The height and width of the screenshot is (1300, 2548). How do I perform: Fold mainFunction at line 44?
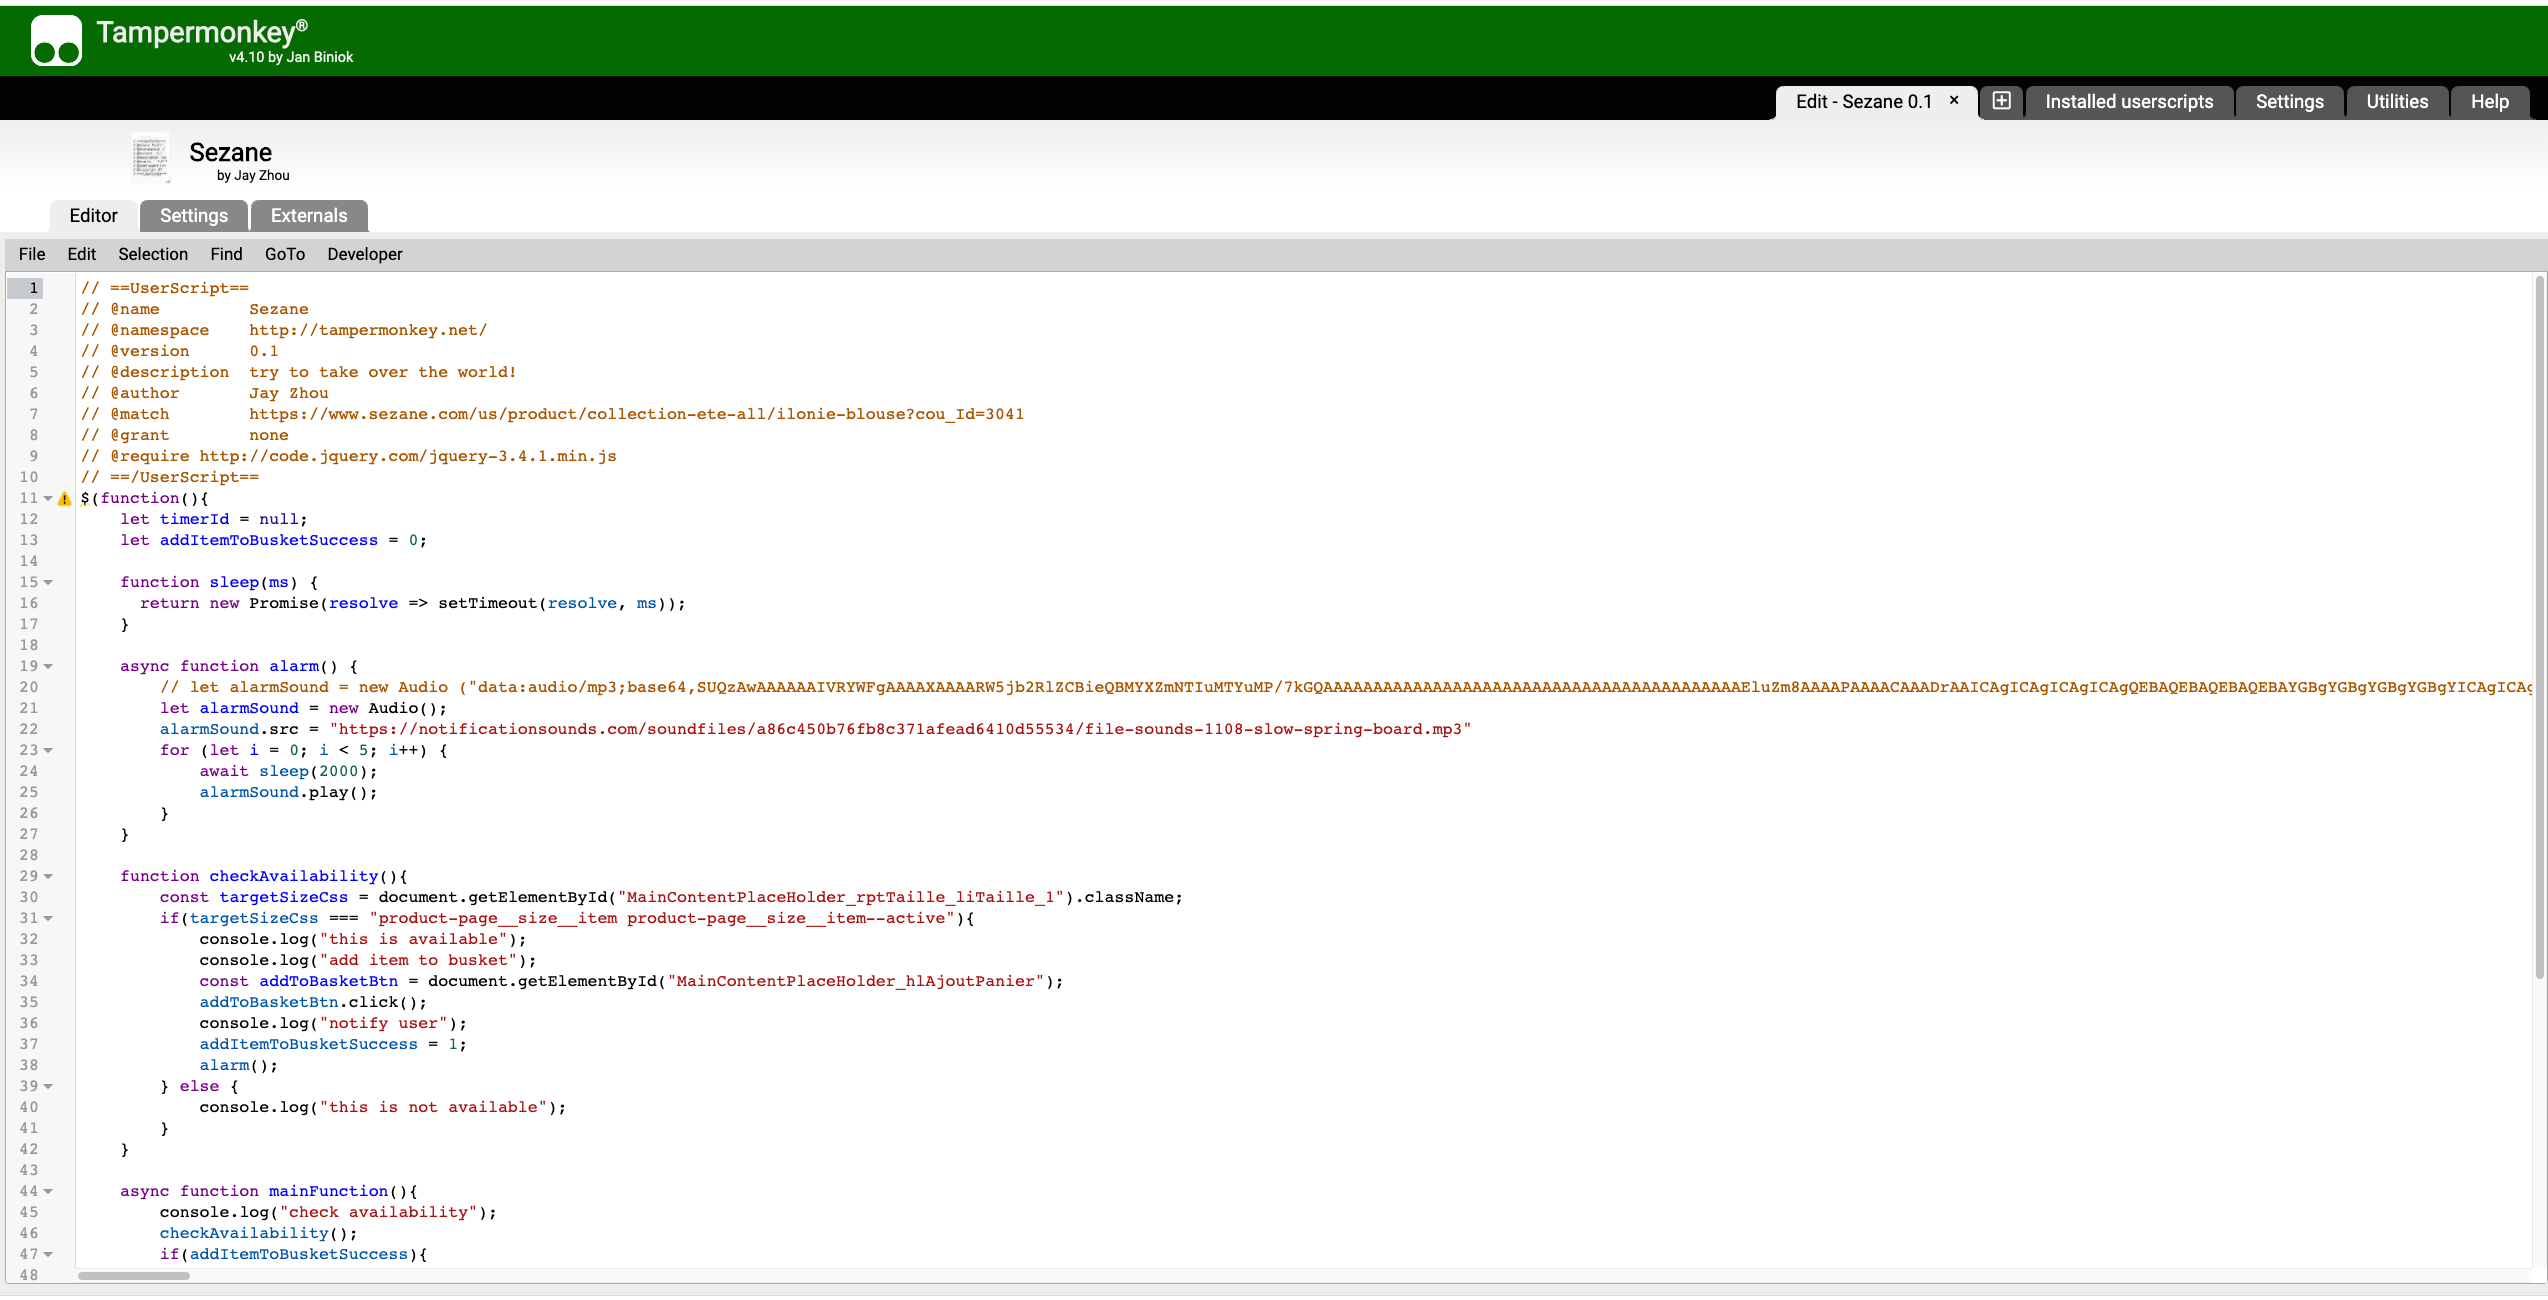pyautogui.click(x=48, y=1191)
